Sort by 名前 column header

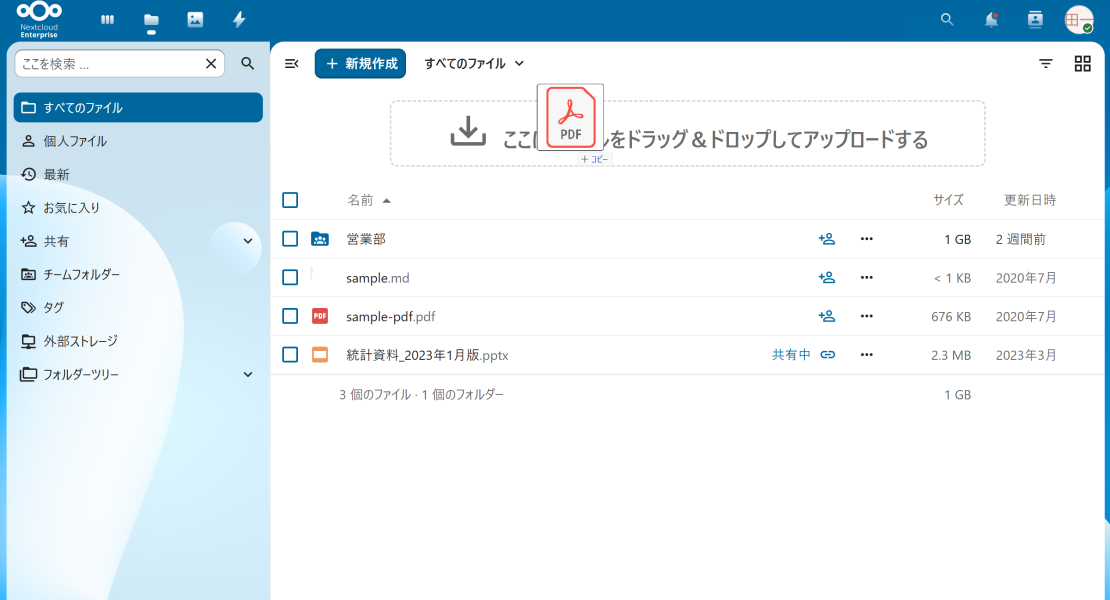tap(368, 200)
